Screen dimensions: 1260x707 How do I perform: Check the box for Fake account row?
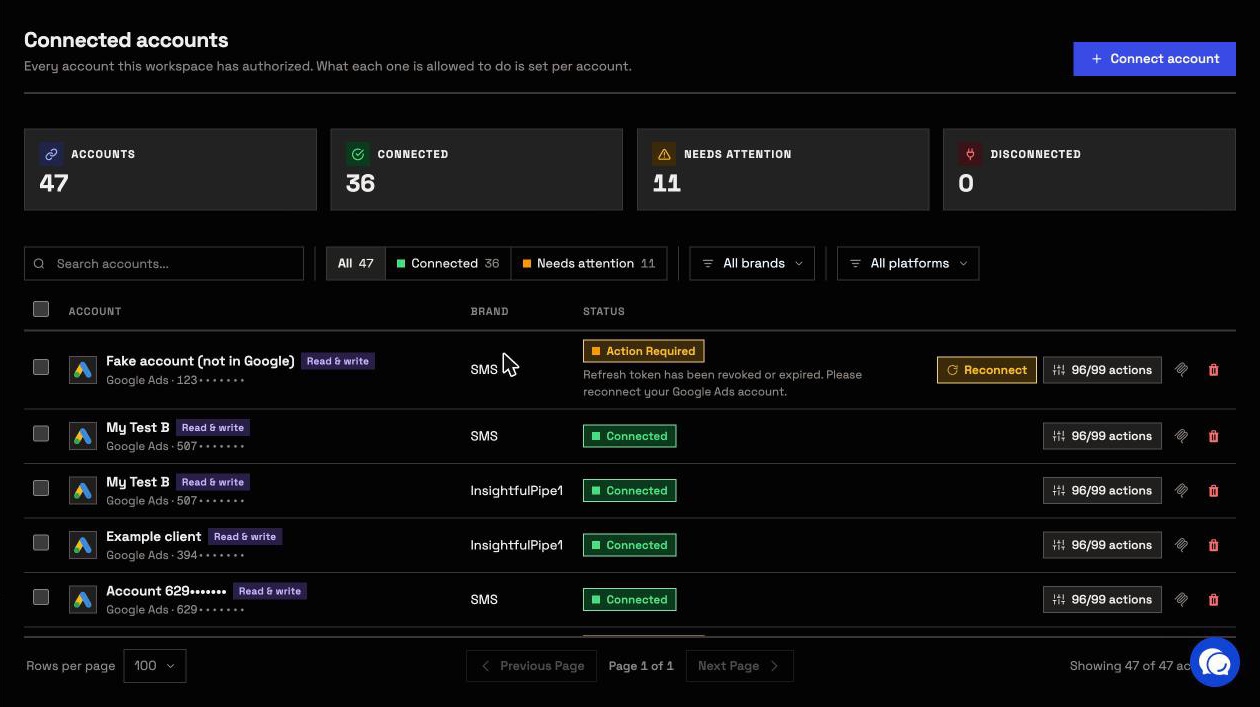[x=41, y=367]
